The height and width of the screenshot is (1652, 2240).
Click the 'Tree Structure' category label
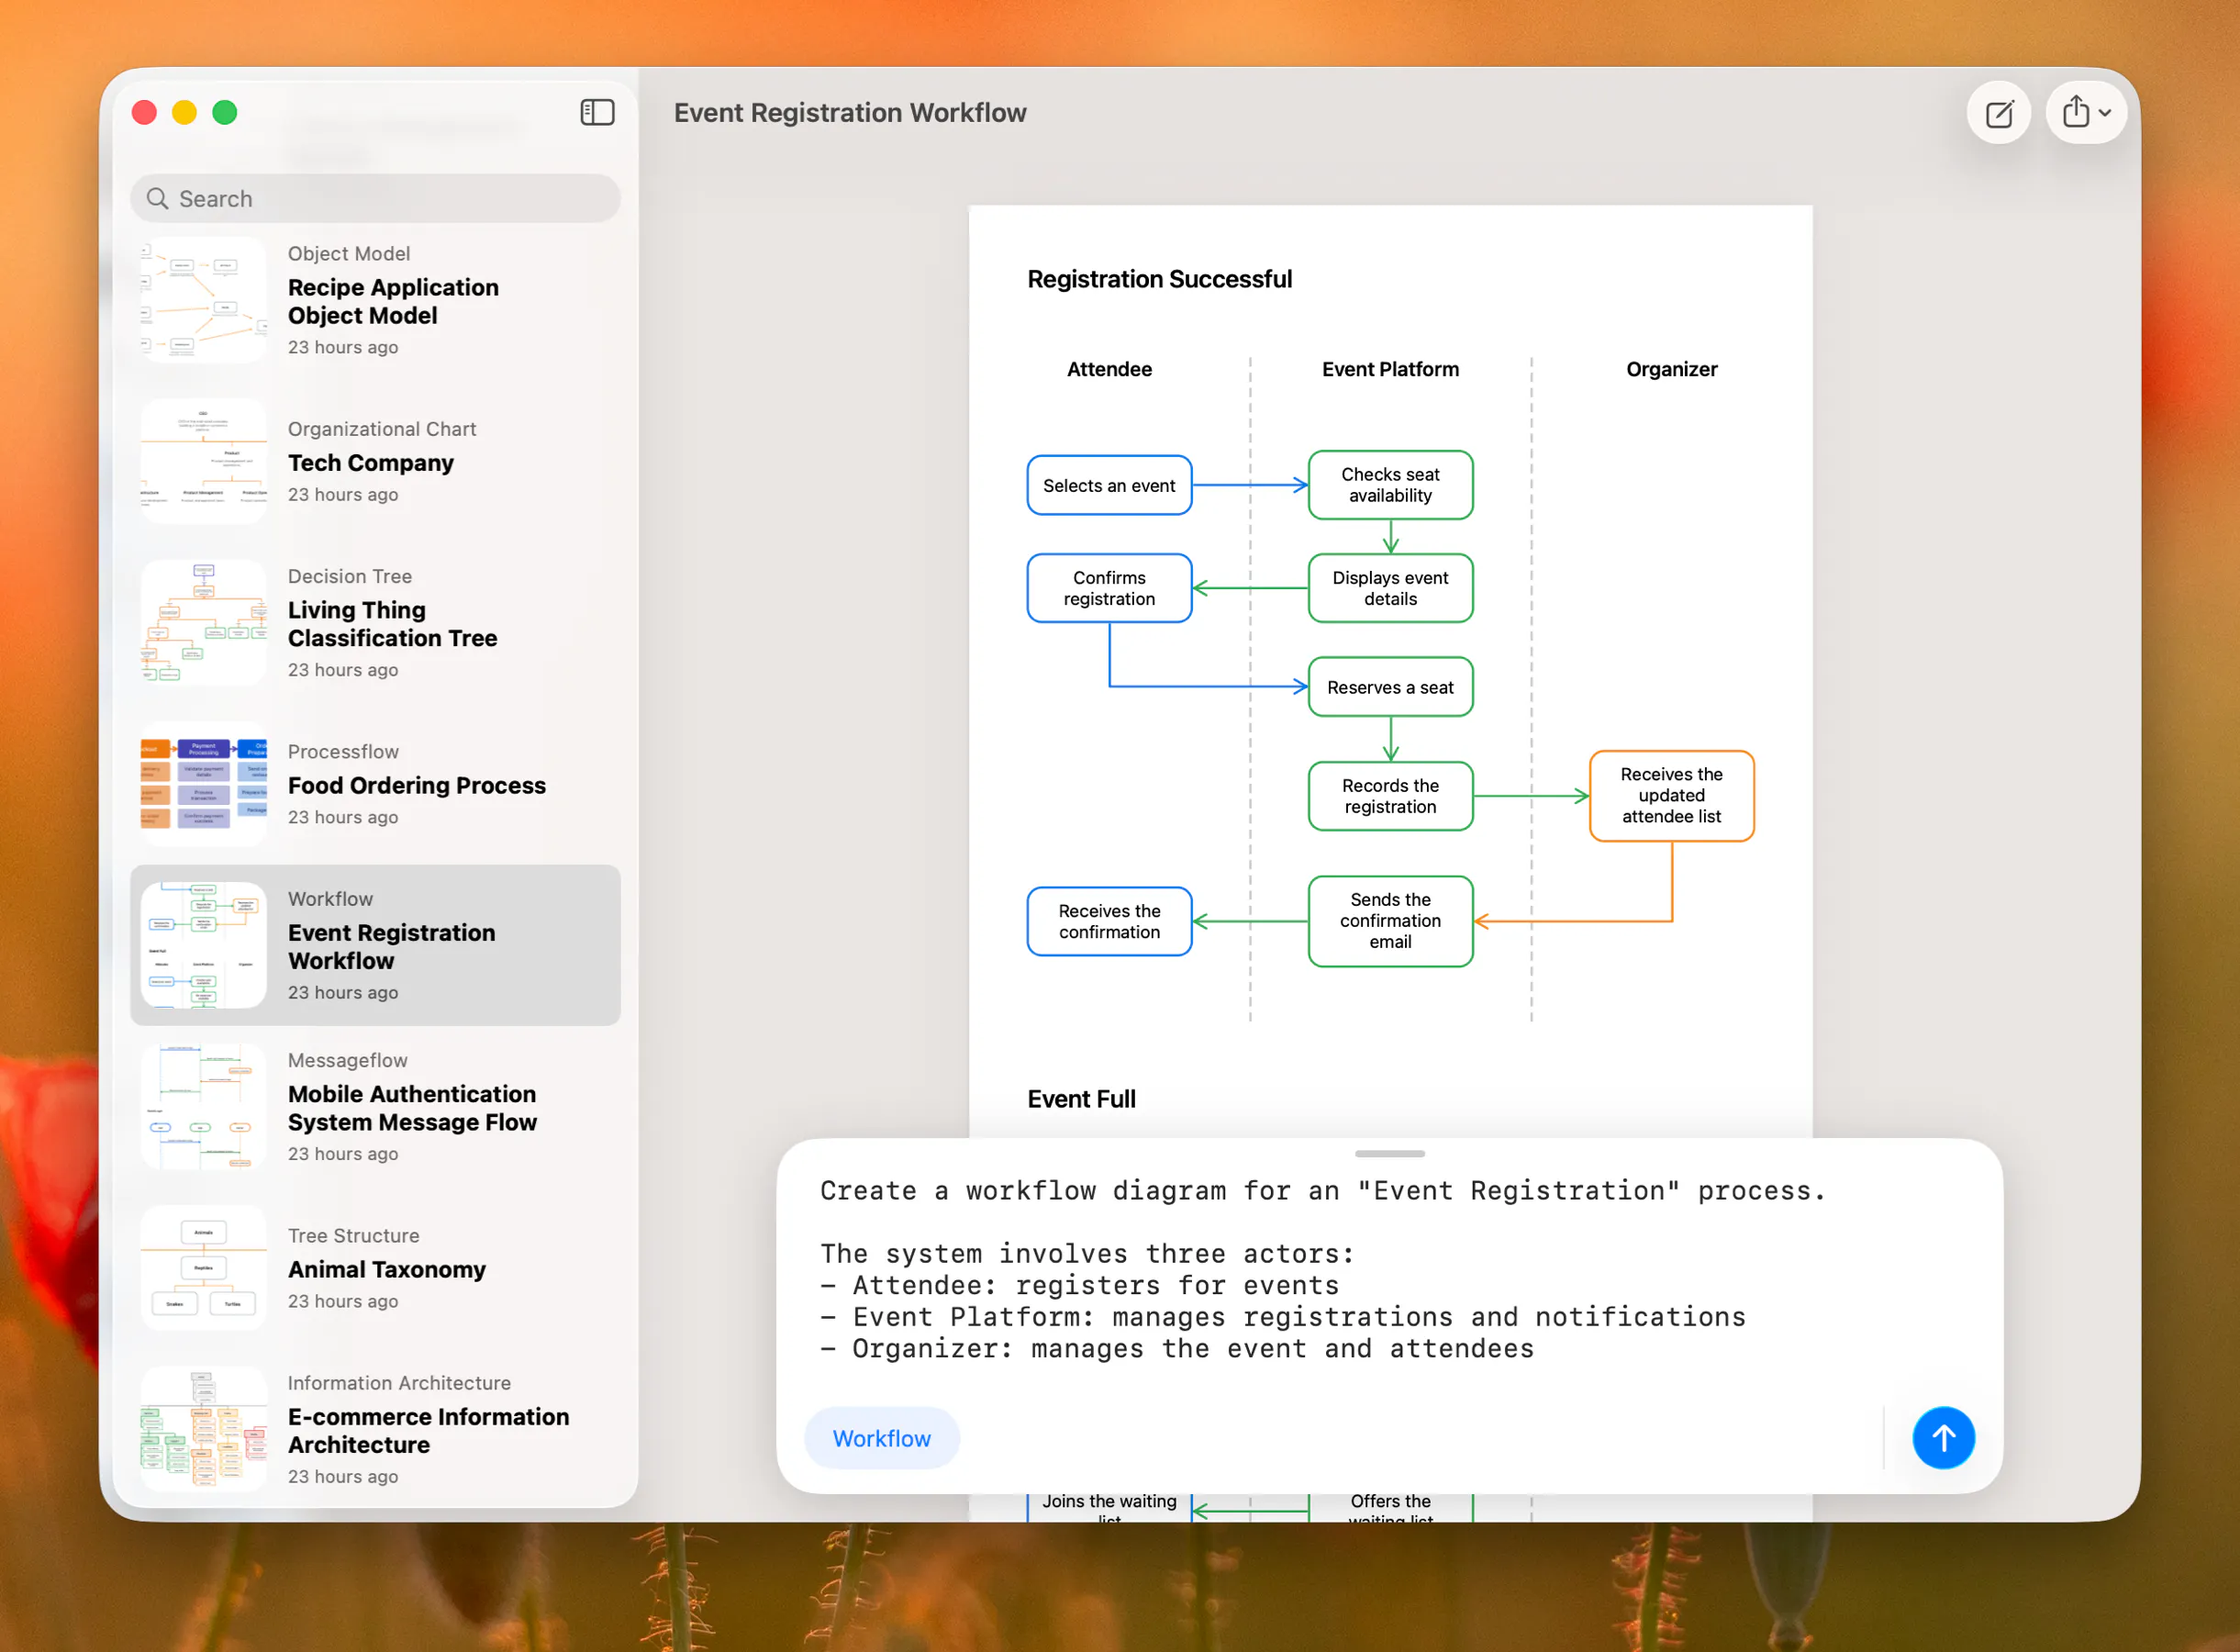point(354,1235)
